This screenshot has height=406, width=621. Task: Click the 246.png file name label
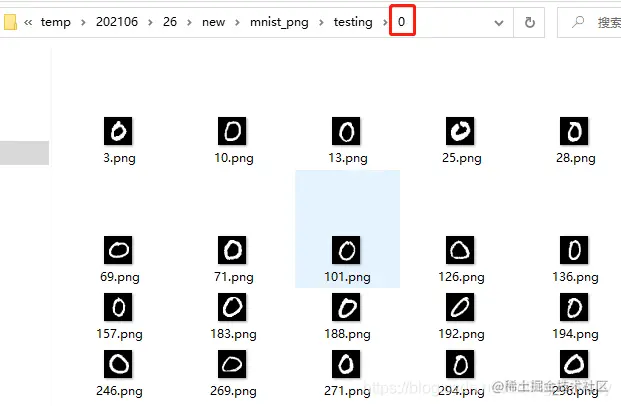[119, 391]
